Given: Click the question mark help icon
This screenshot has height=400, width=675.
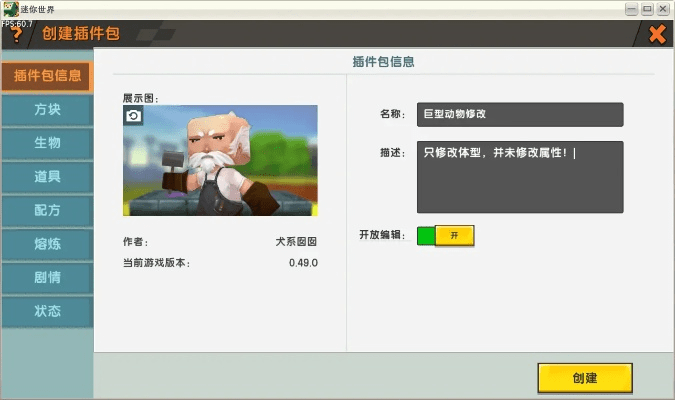Looking at the screenshot, I should click(14, 36).
